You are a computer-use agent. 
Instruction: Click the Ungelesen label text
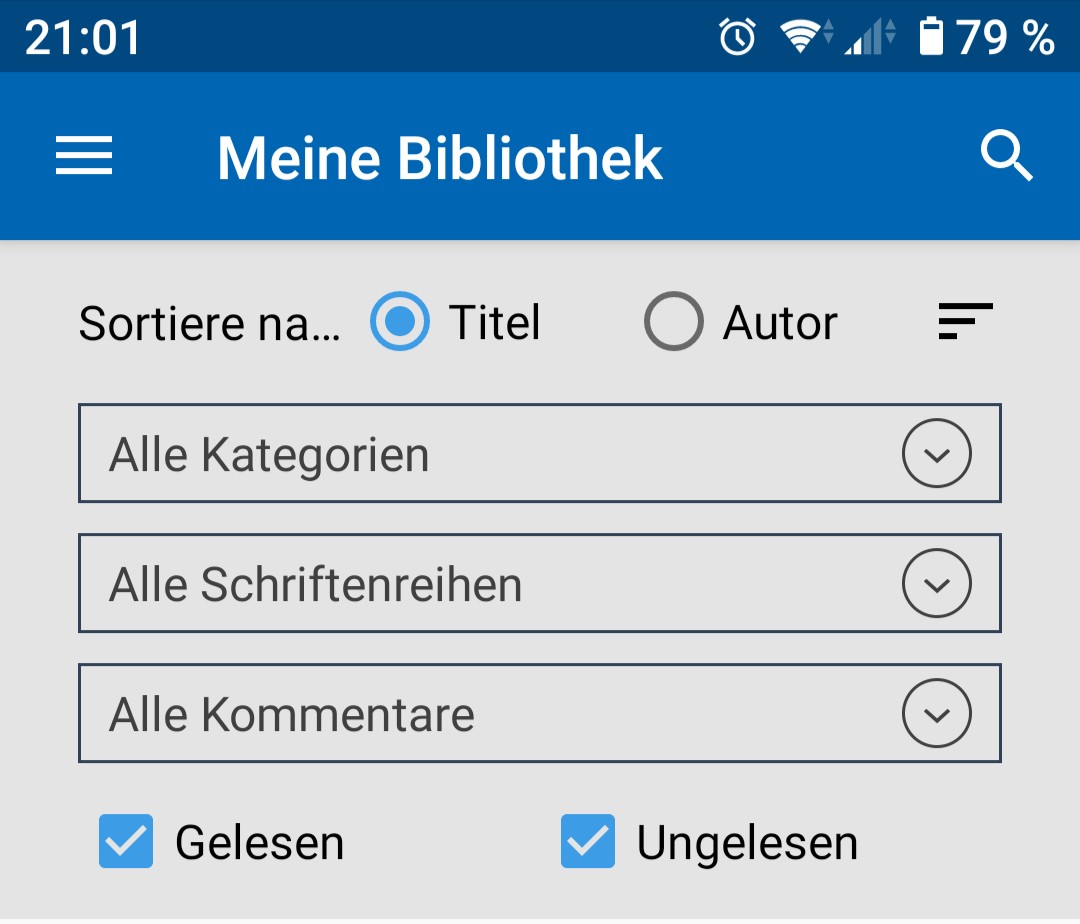coord(747,843)
